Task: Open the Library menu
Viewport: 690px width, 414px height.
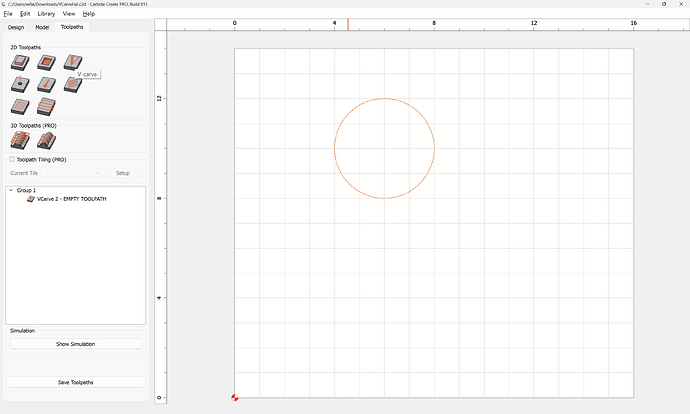Action: (46, 14)
